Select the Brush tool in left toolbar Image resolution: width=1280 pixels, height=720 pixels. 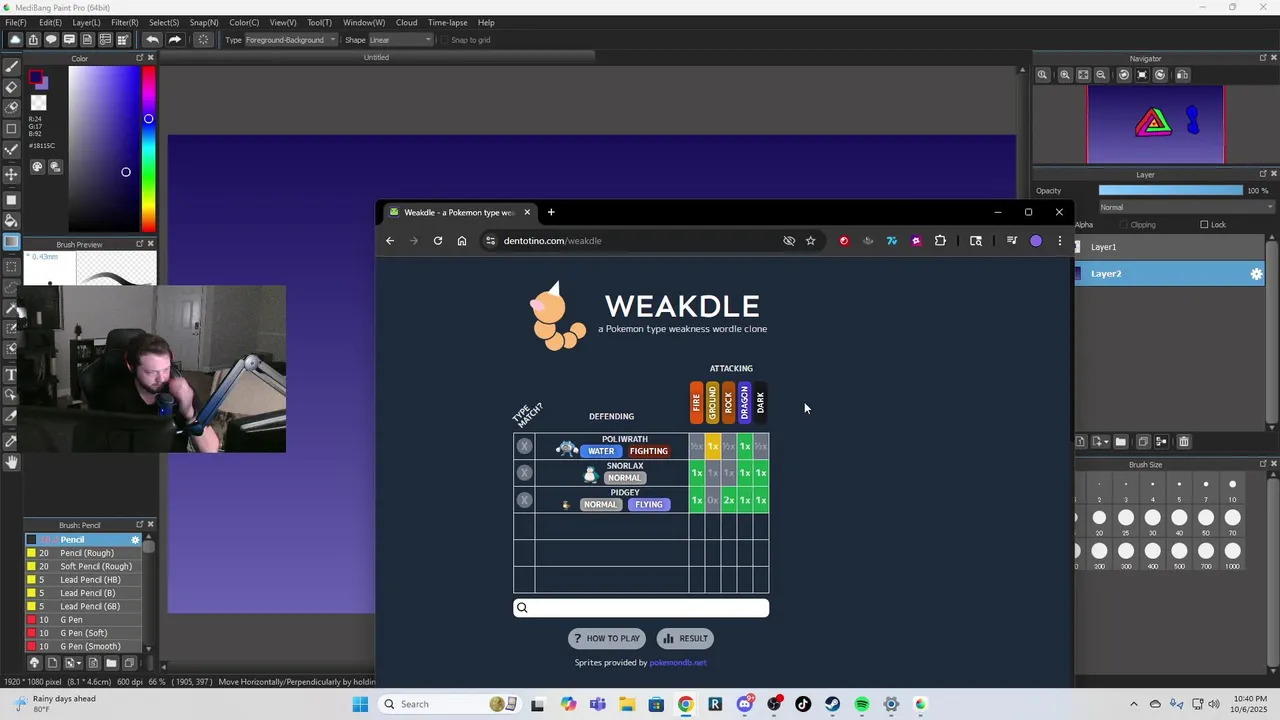coord(11,66)
